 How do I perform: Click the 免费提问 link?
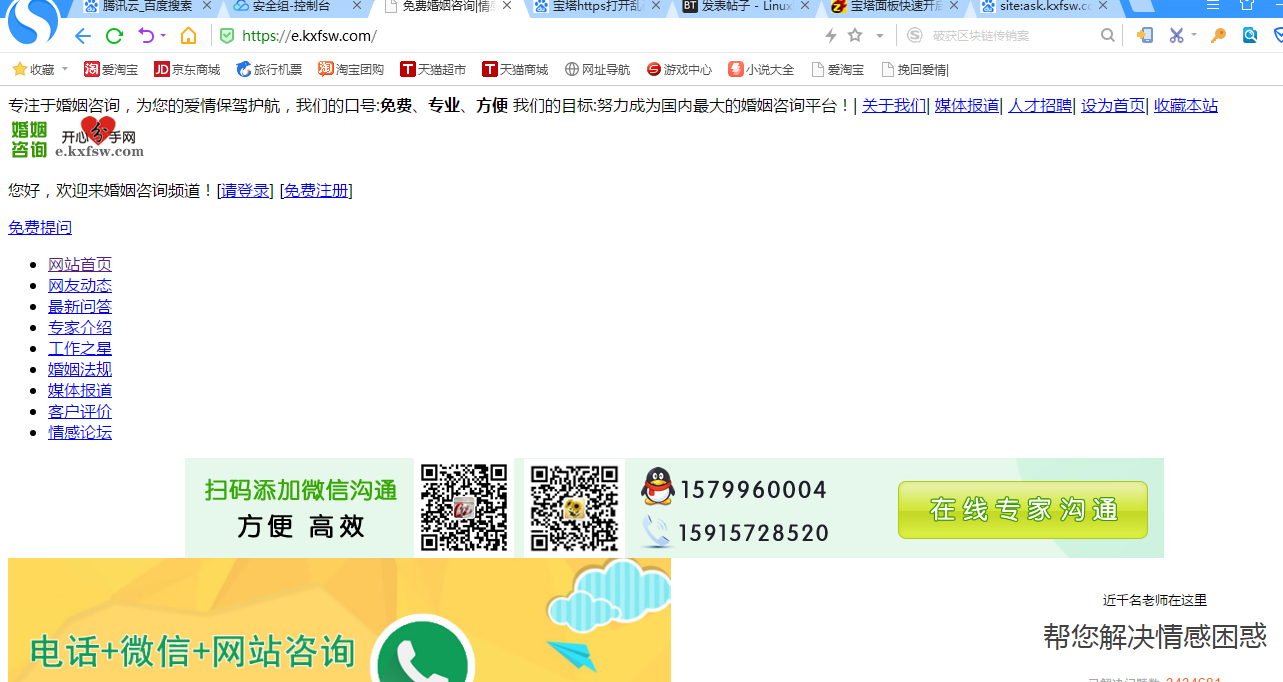pos(40,227)
